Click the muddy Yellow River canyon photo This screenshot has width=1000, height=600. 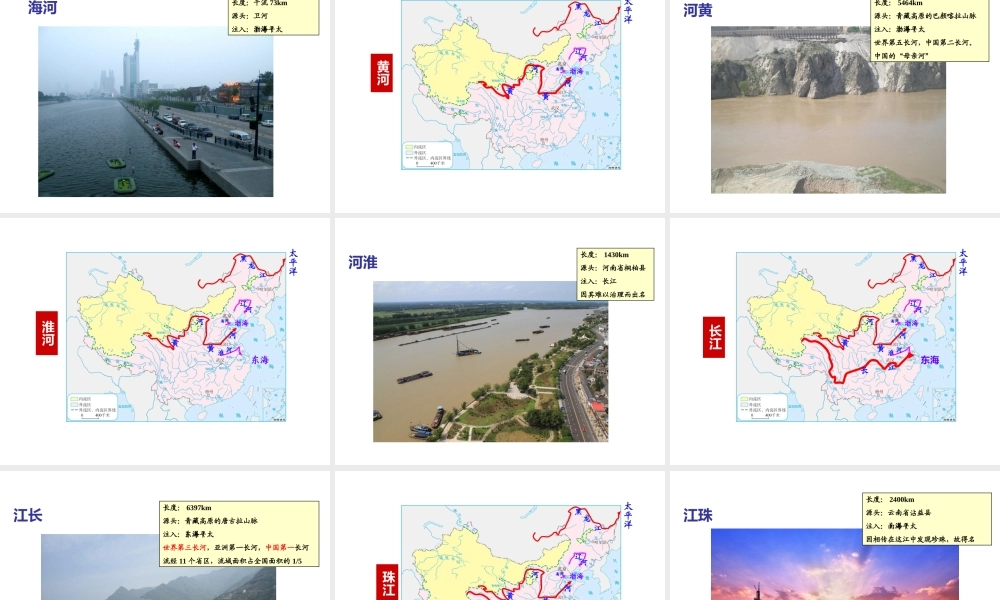point(828,110)
